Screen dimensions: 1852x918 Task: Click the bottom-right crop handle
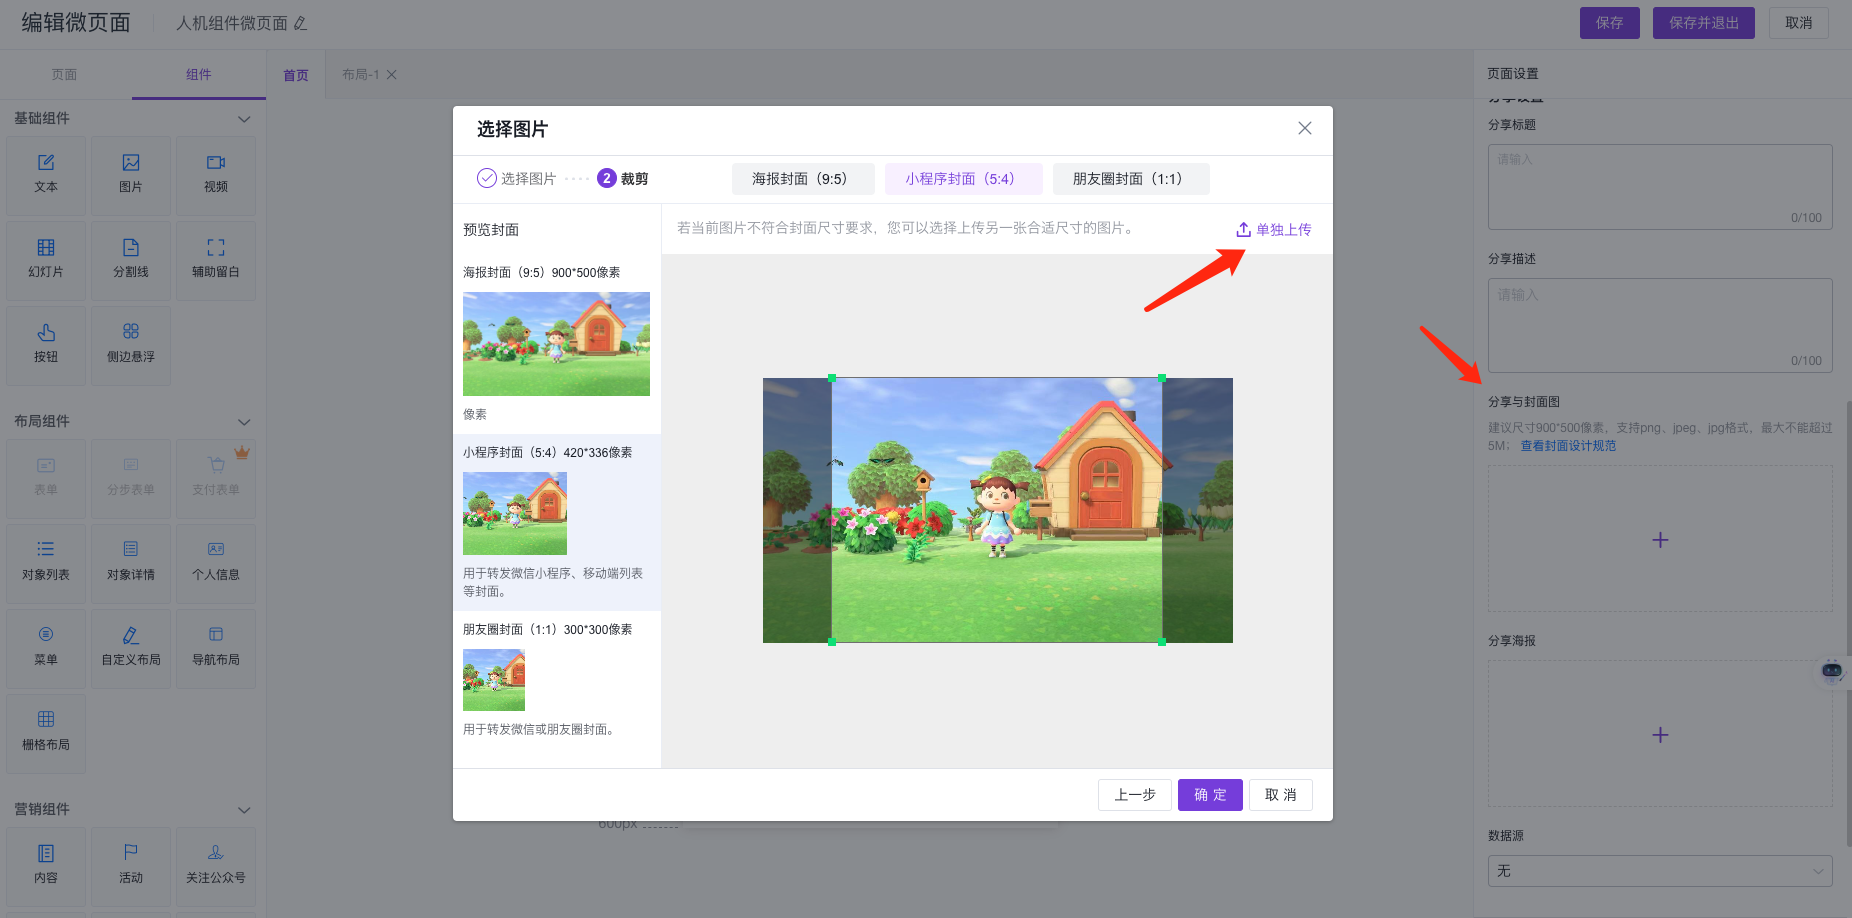(1162, 642)
